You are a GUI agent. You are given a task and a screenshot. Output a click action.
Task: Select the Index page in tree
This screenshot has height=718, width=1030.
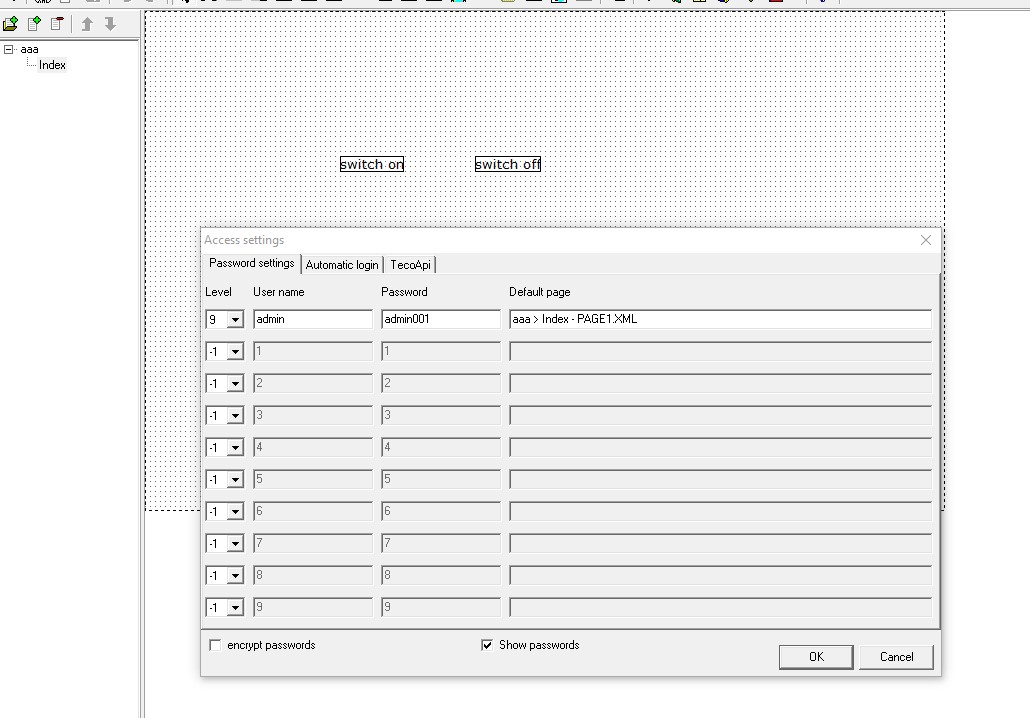(52, 65)
